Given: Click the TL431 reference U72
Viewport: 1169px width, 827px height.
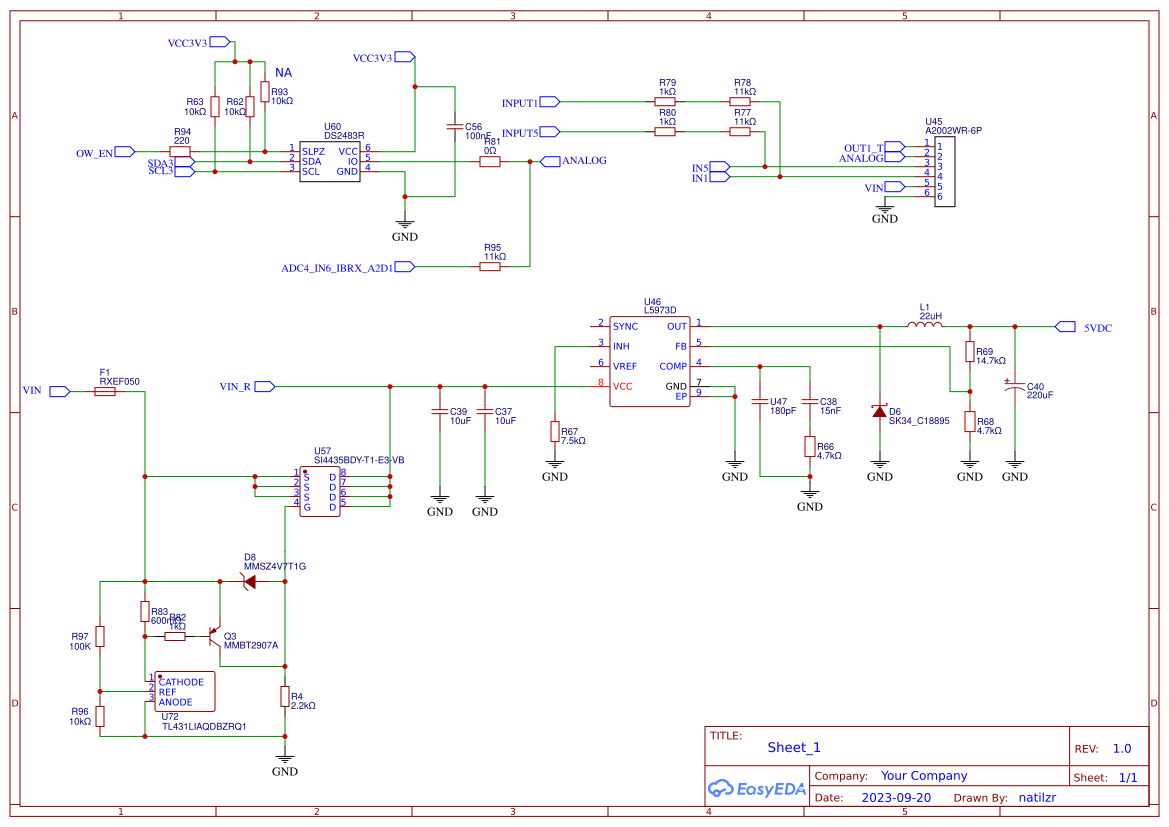Looking at the screenshot, I should [183, 692].
